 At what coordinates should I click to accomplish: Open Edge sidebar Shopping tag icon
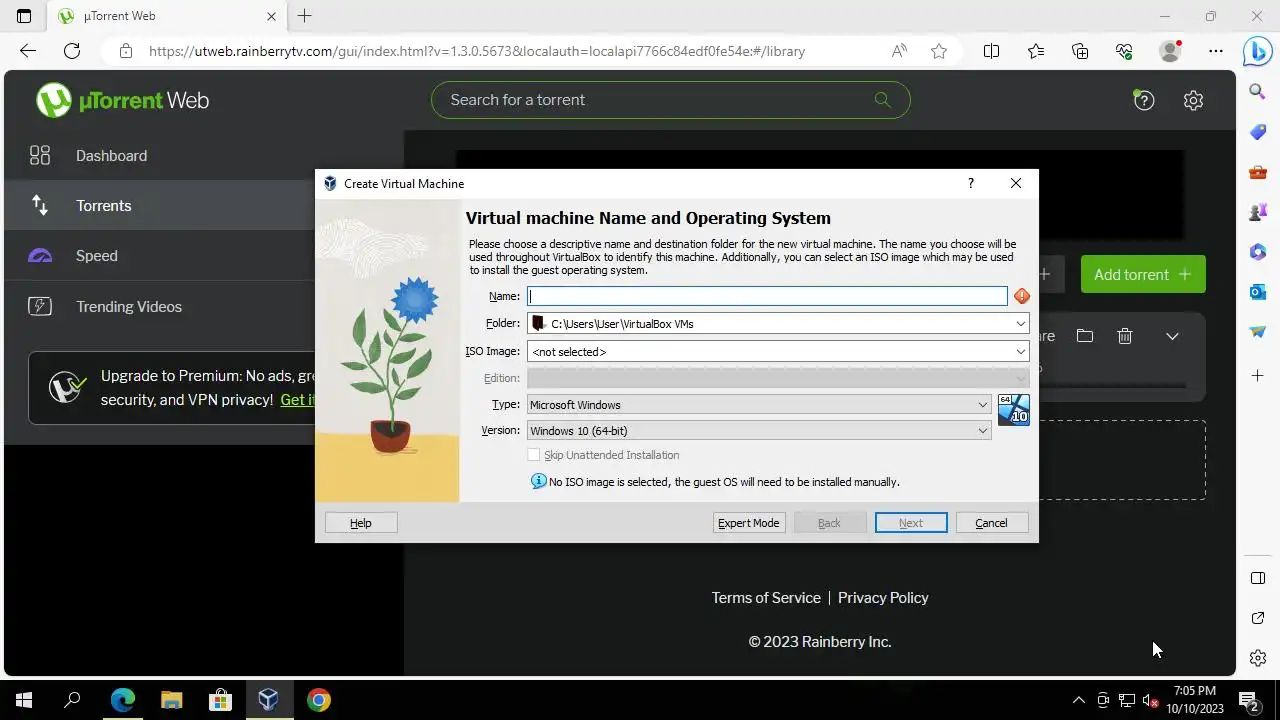(x=1258, y=132)
